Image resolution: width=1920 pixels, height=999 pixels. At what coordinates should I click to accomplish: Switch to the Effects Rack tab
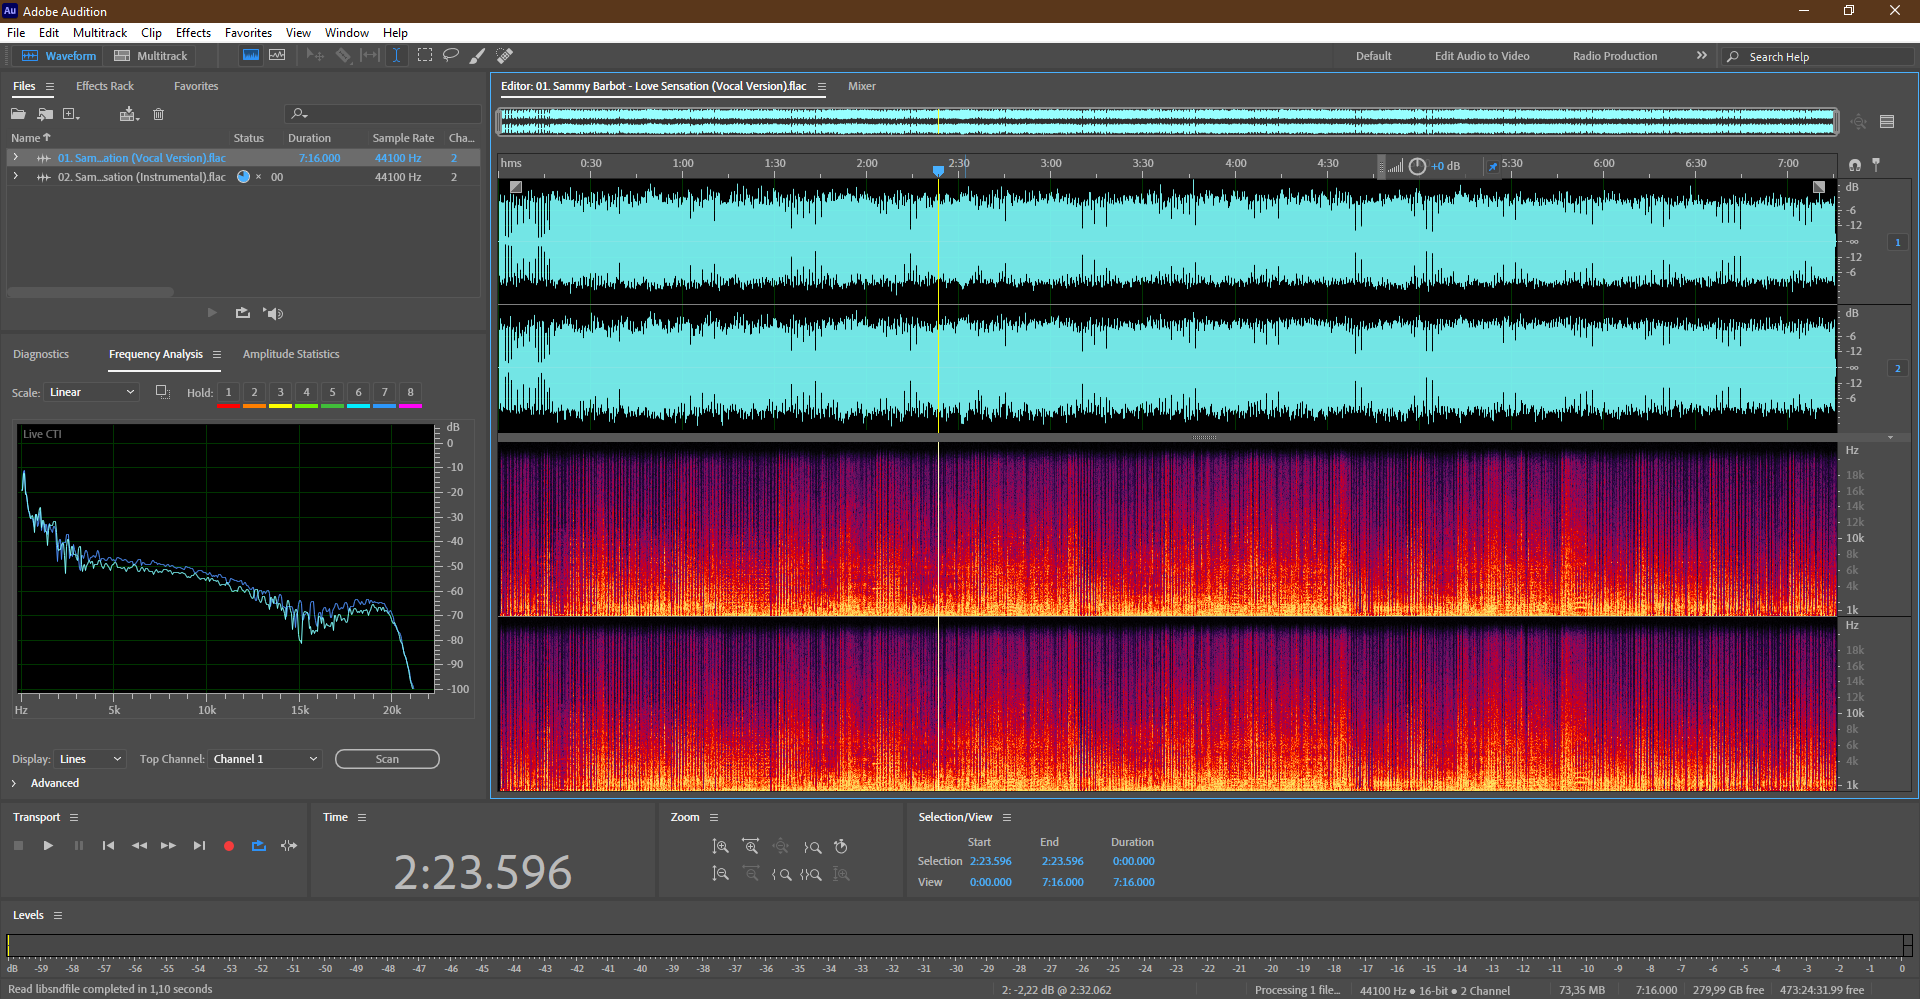click(x=105, y=86)
